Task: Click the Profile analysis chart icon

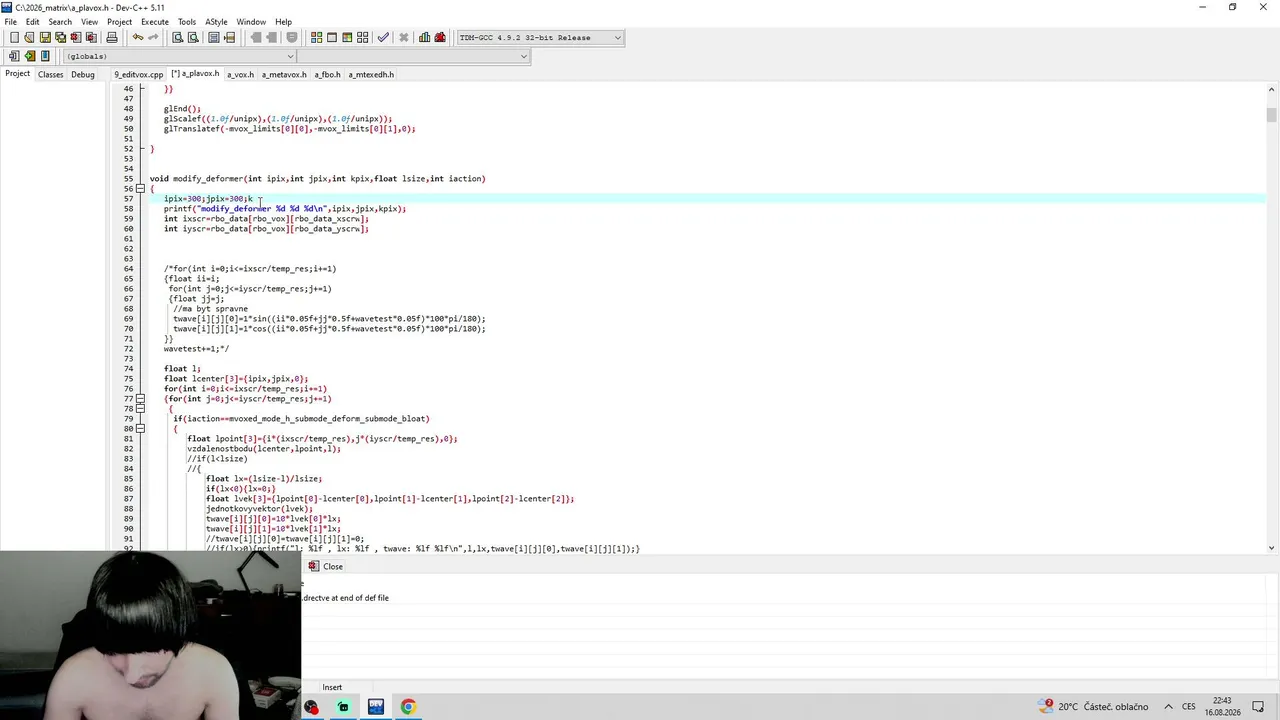Action: click(x=425, y=38)
